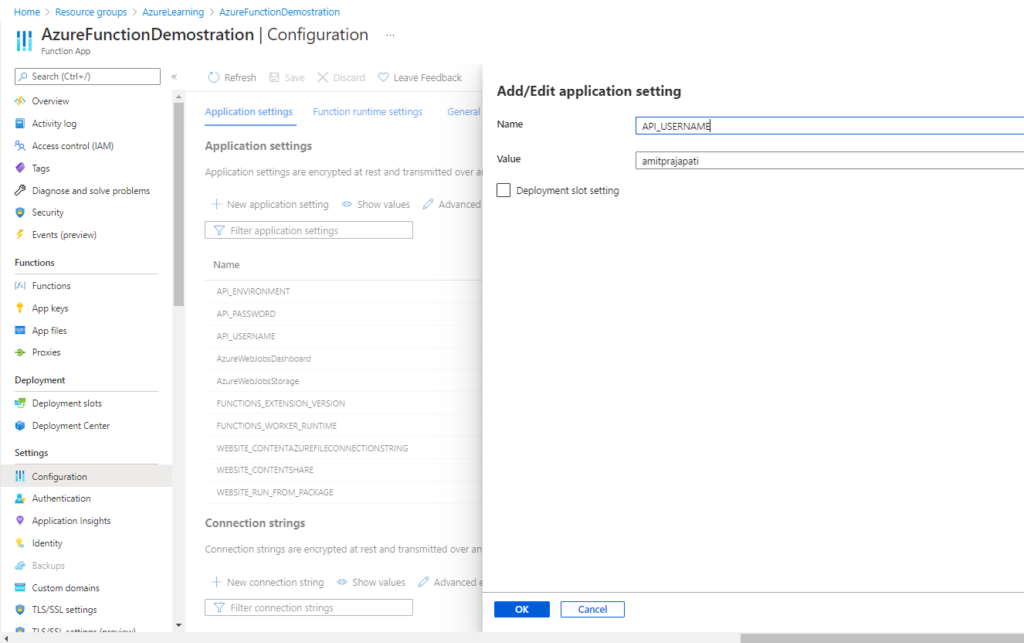Go to Resource groups breadcrumb link
The image size is (1024, 643).
[91, 12]
